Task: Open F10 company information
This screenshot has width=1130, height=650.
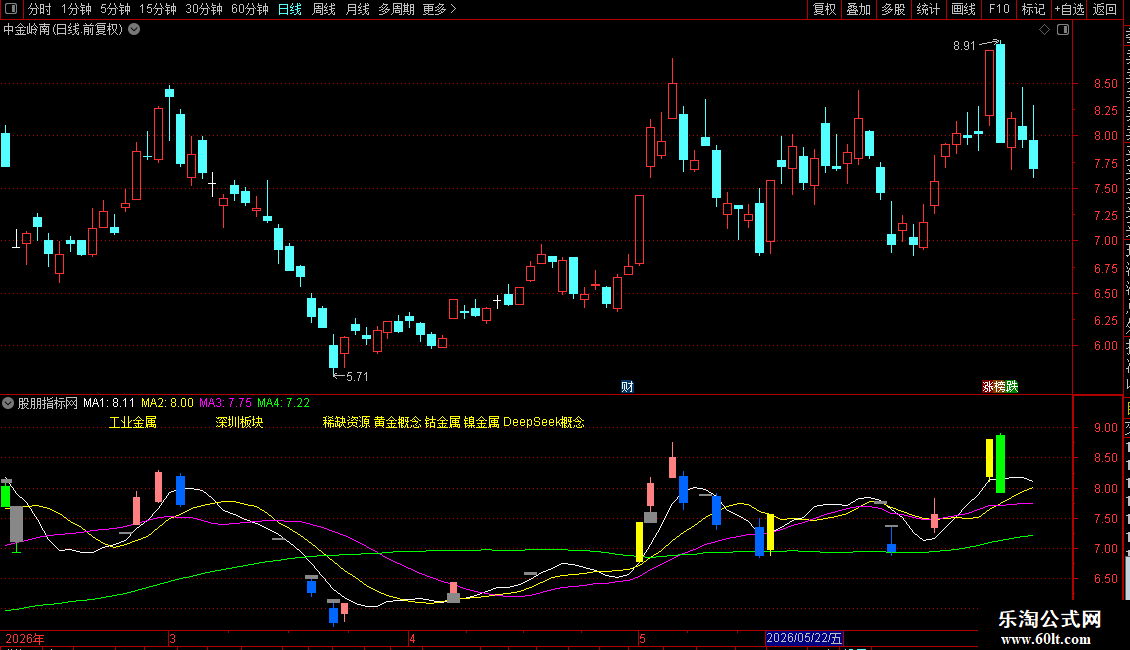Action: point(999,9)
